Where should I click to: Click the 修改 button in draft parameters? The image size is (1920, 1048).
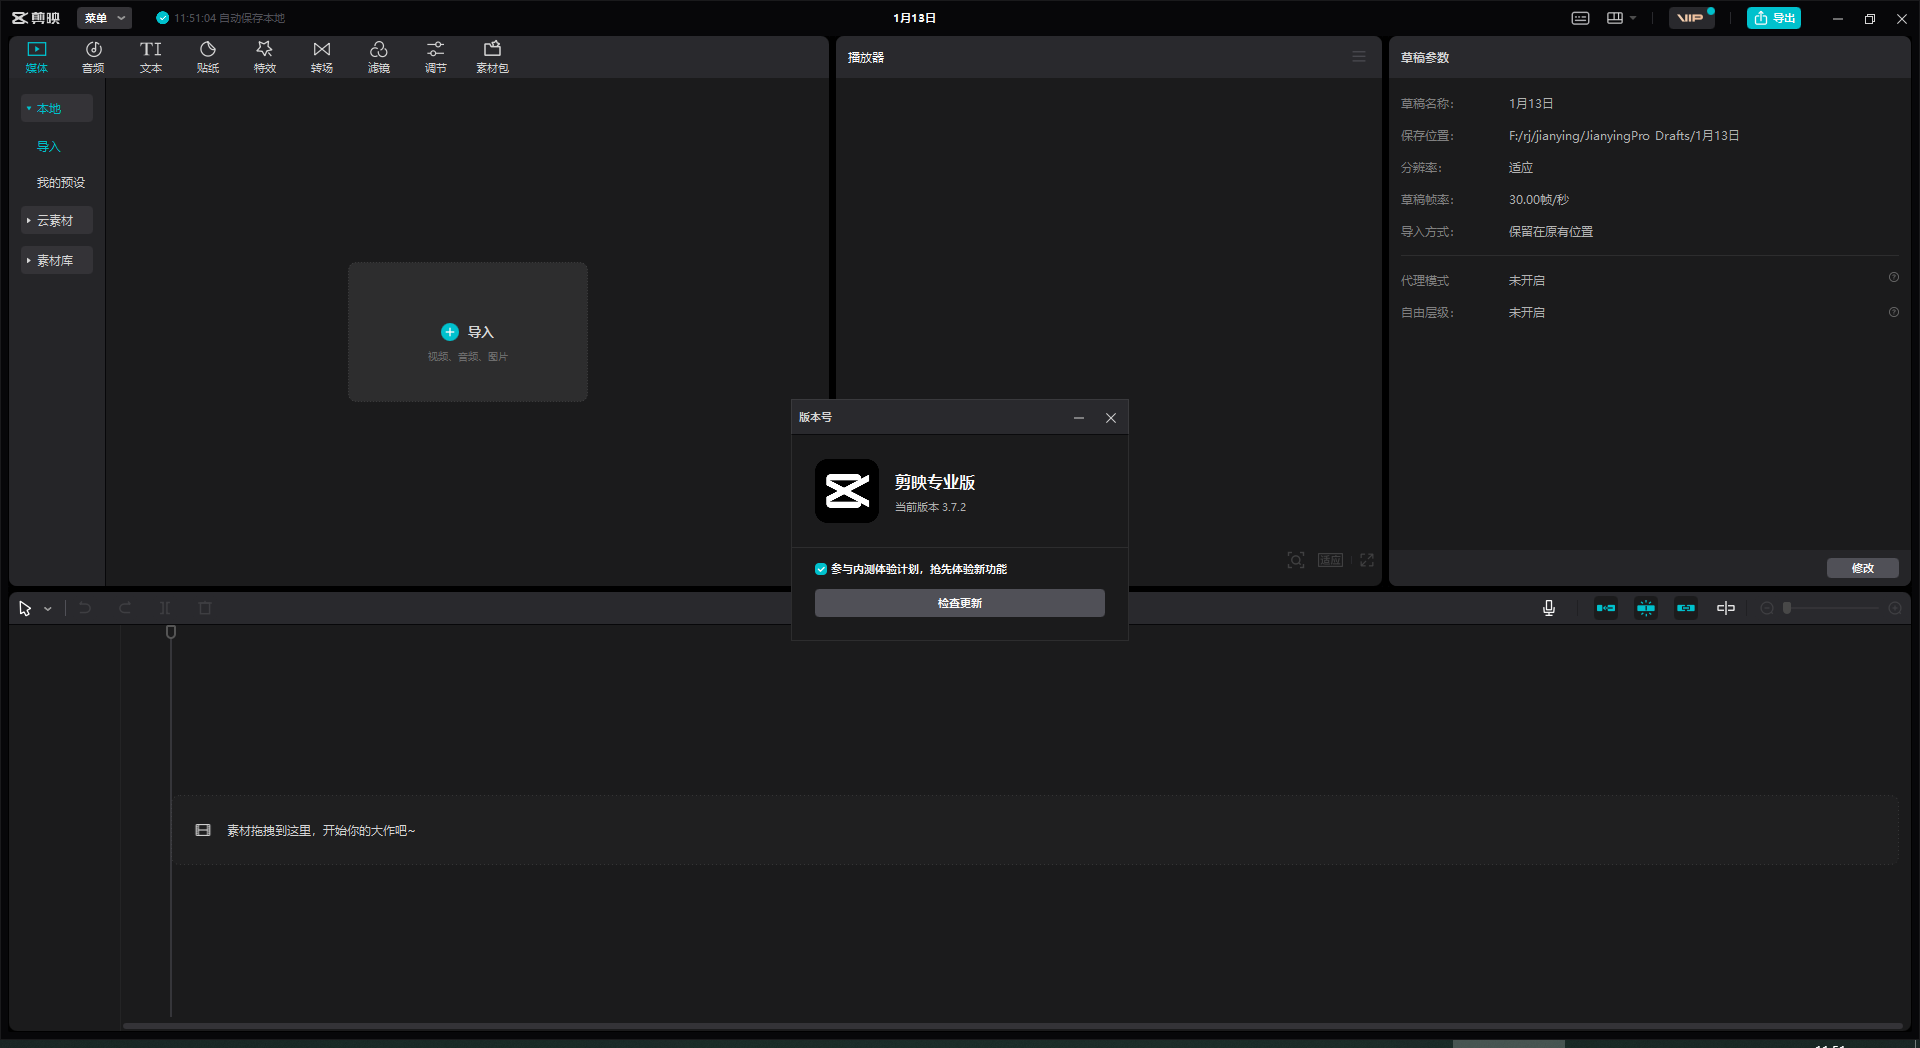coord(1863,568)
